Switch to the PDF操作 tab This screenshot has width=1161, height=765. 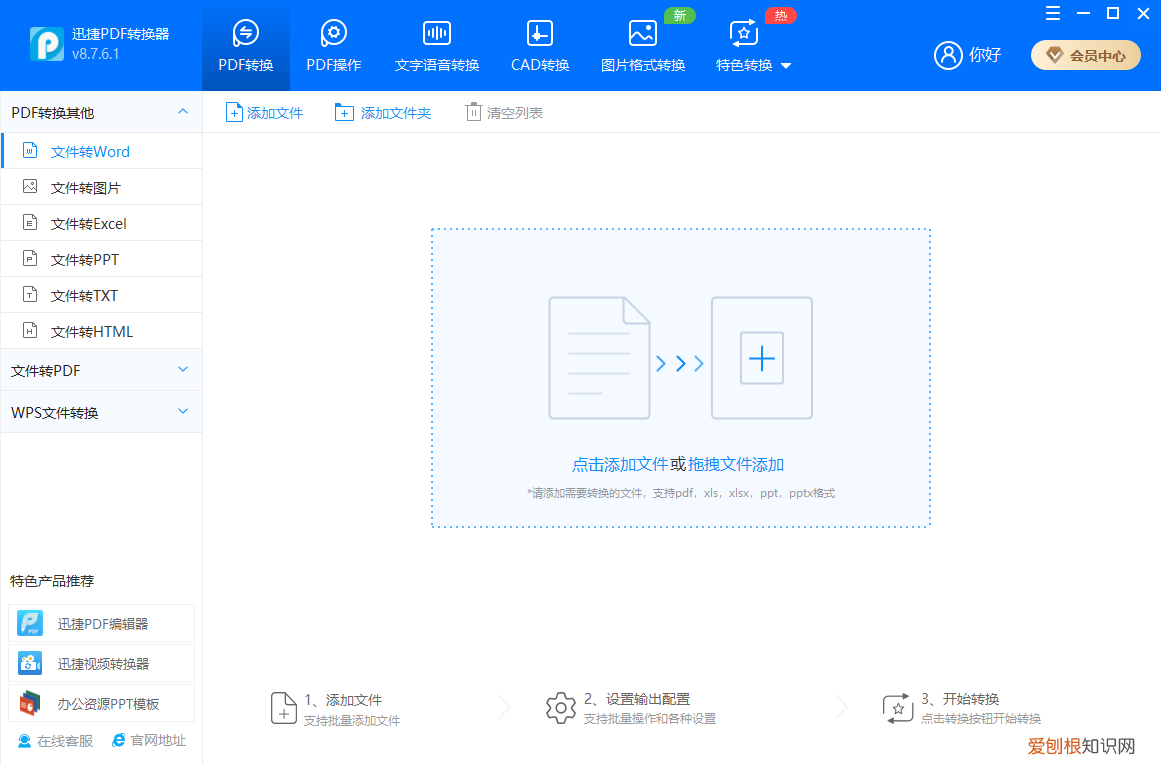(x=334, y=45)
